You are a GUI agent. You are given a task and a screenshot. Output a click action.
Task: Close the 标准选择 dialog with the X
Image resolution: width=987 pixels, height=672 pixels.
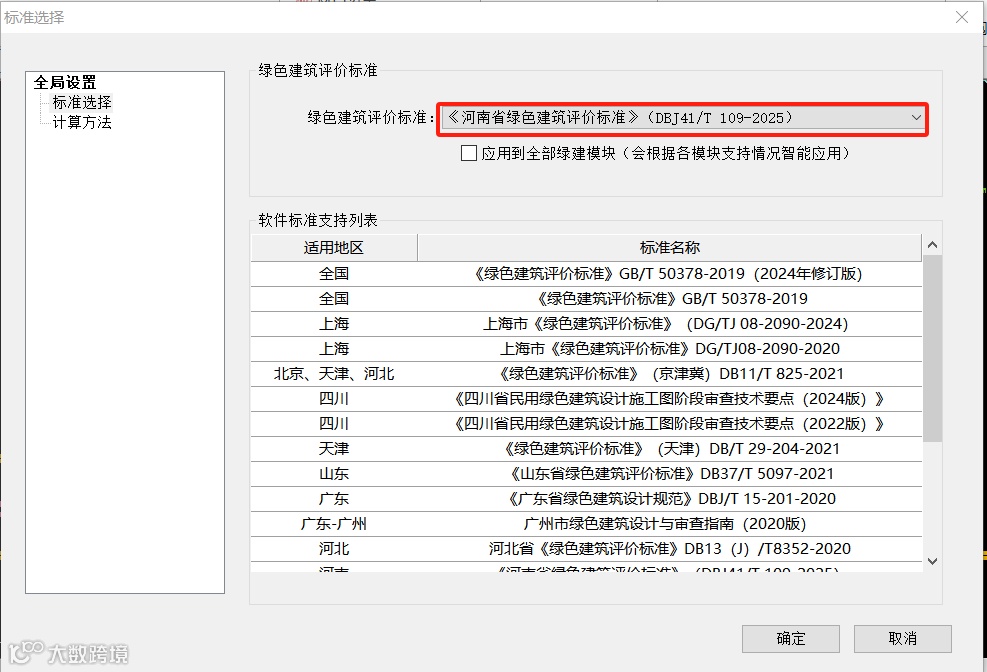pos(962,17)
